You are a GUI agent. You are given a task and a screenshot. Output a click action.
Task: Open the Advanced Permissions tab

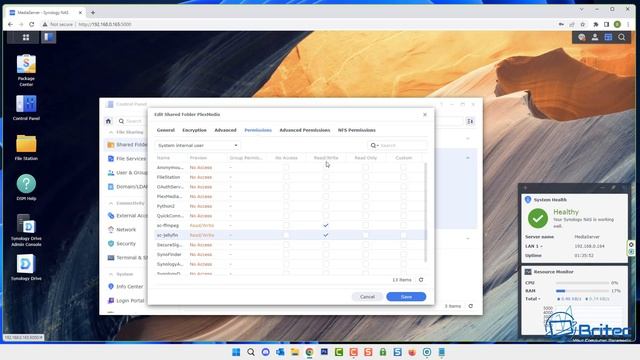304,130
